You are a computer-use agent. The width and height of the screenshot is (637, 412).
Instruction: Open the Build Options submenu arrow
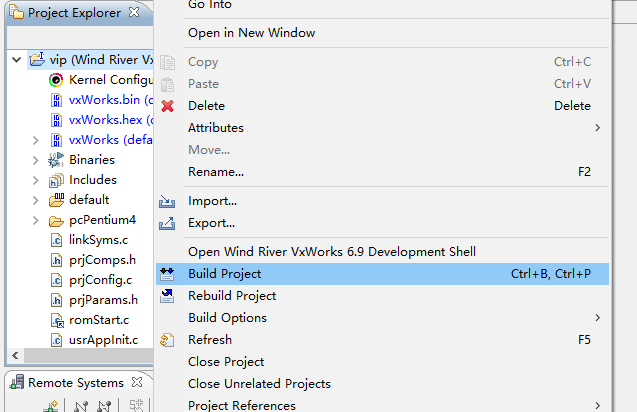pyautogui.click(x=597, y=317)
